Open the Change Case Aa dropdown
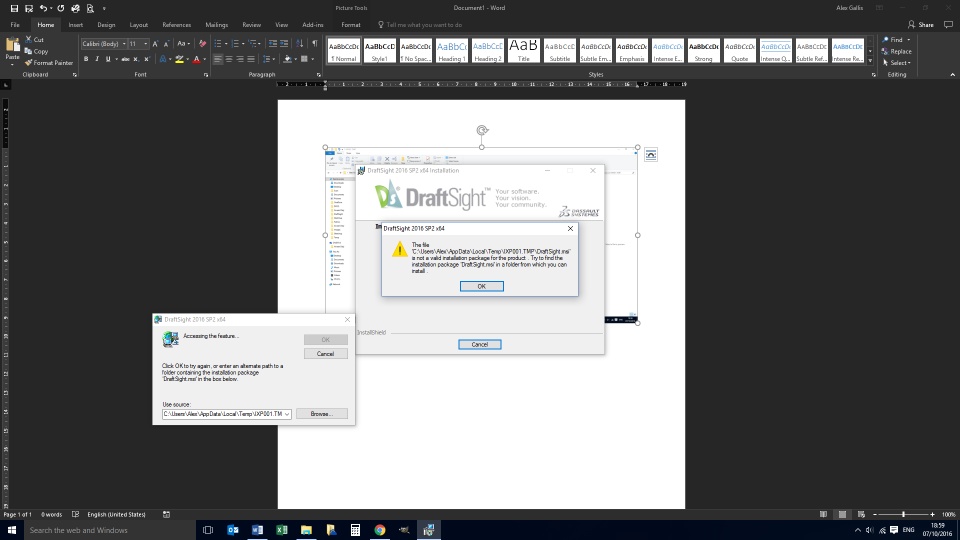Viewport: 960px width, 540px height. (x=184, y=43)
